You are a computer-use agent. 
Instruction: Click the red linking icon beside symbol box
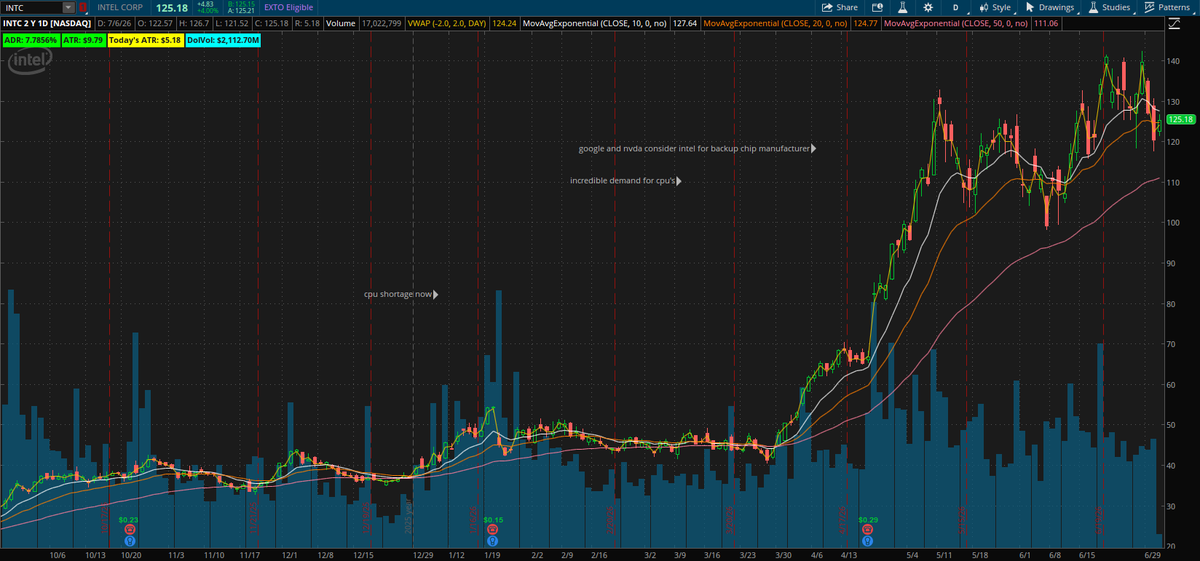83,7
